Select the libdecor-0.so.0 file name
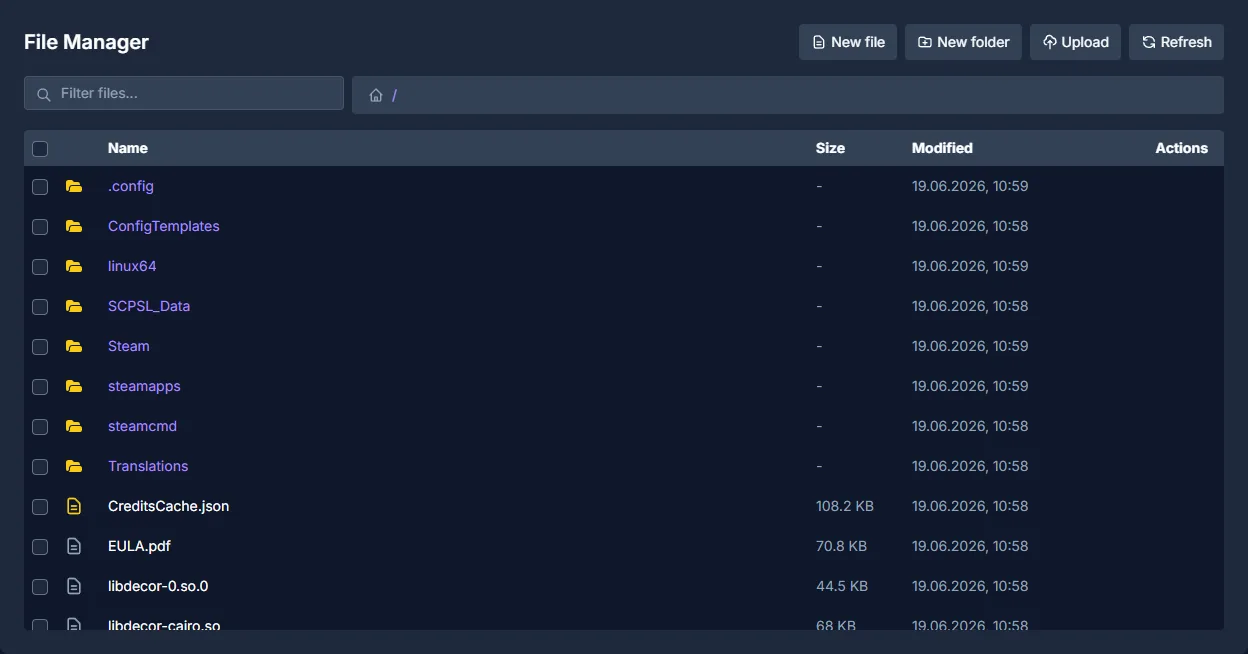Viewport: 1248px width, 654px height. click(x=158, y=586)
